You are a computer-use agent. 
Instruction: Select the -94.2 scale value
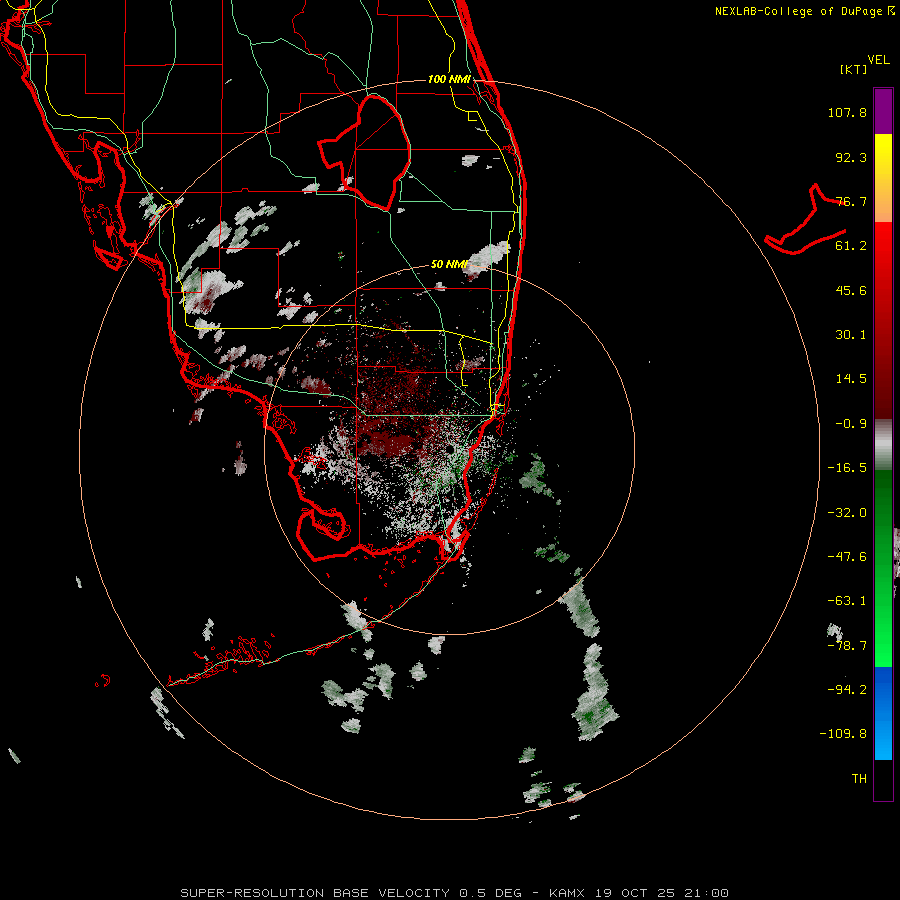click(x=847, y=689)
